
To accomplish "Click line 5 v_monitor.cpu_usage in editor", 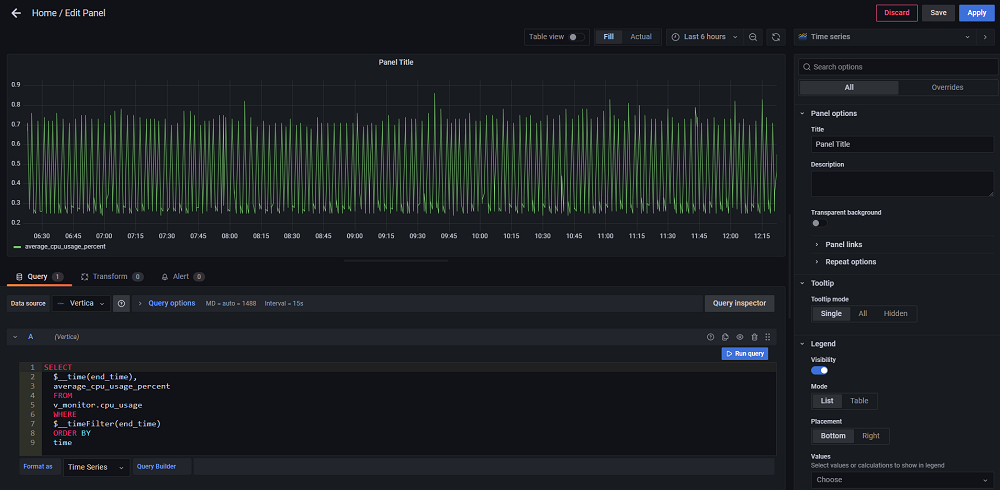I will (x=98, y=405).
